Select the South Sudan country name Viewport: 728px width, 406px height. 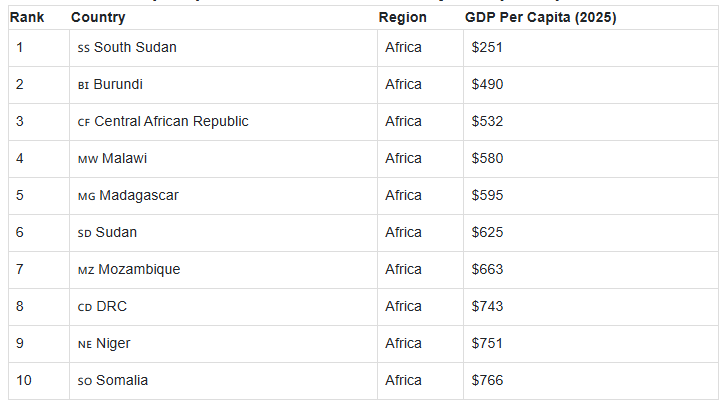(135, 47)
